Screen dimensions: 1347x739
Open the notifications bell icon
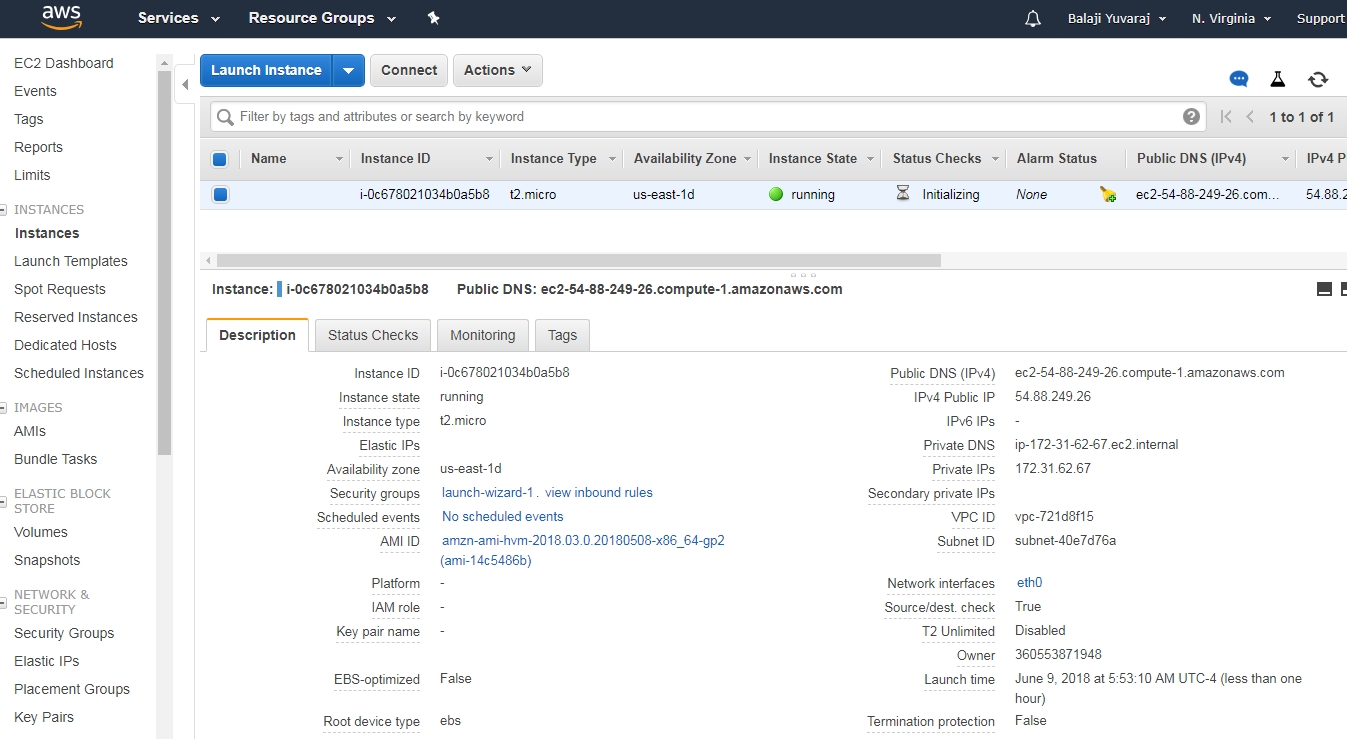pos(1033,19)
